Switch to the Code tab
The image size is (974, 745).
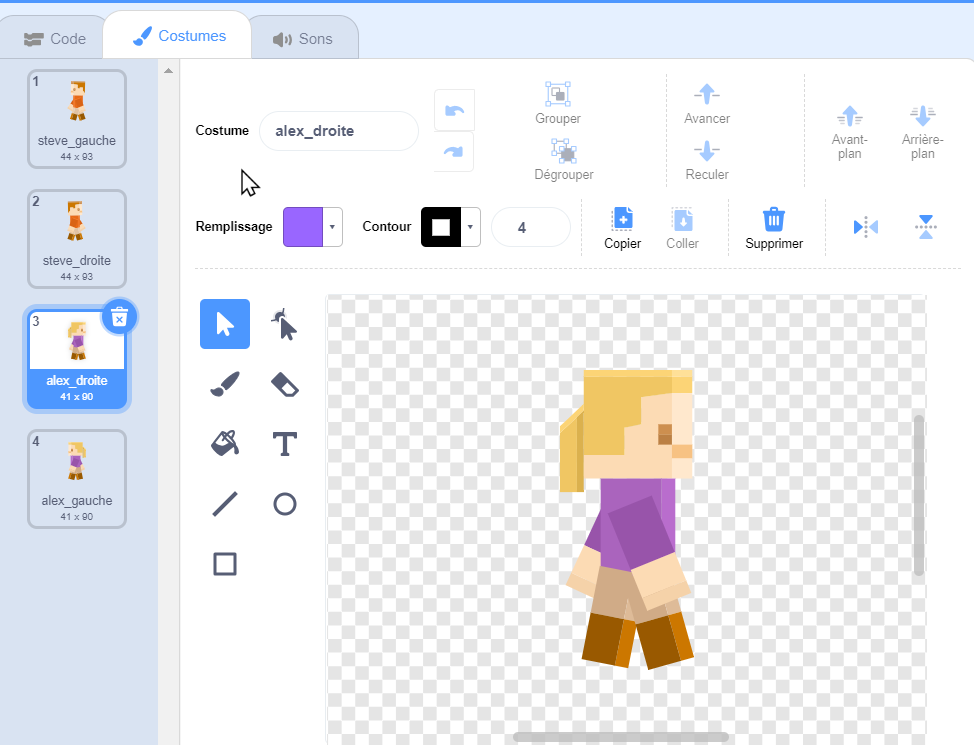55,39
